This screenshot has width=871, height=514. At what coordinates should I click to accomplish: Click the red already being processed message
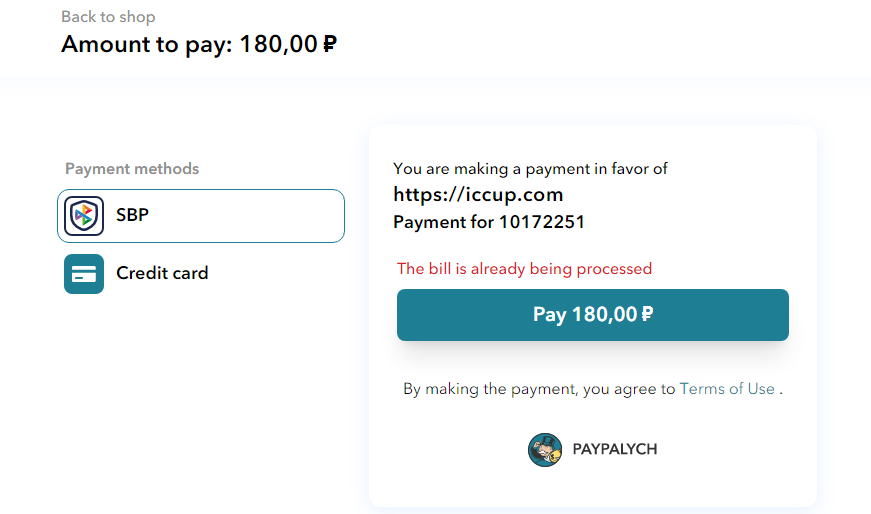click(x=524, y=269)
